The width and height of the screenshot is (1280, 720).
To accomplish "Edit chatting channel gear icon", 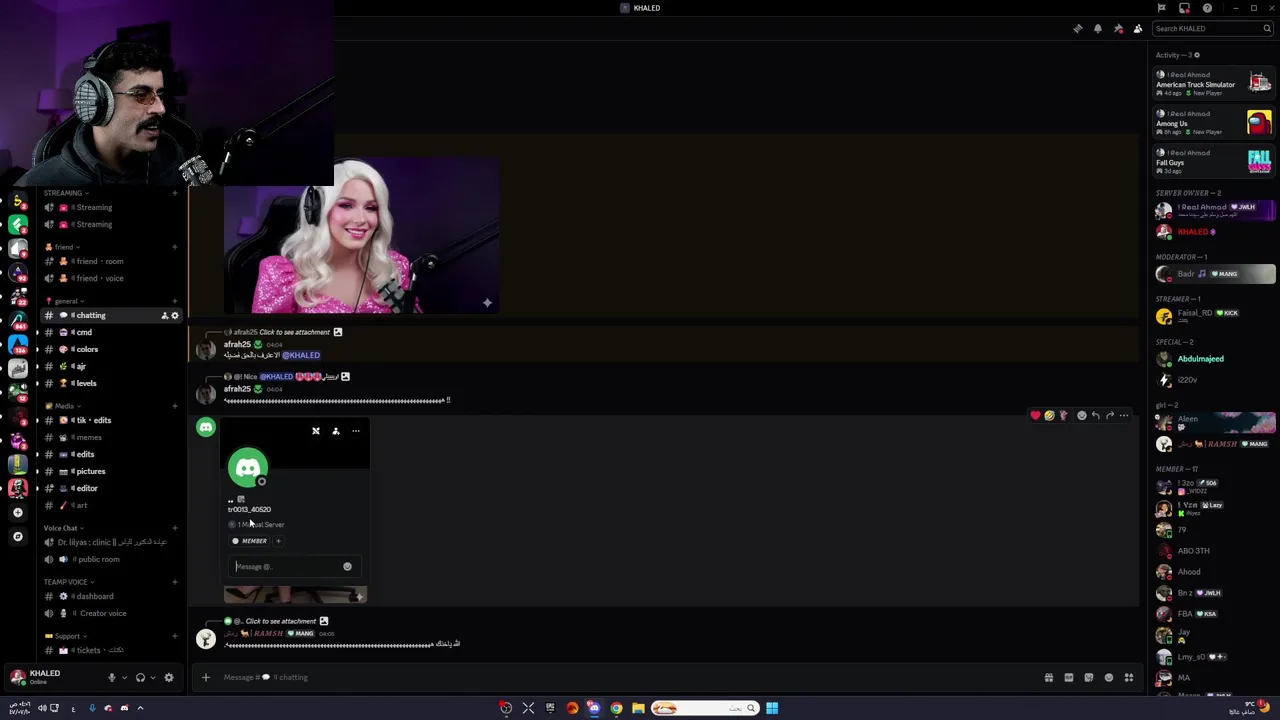I will (175, 316).
